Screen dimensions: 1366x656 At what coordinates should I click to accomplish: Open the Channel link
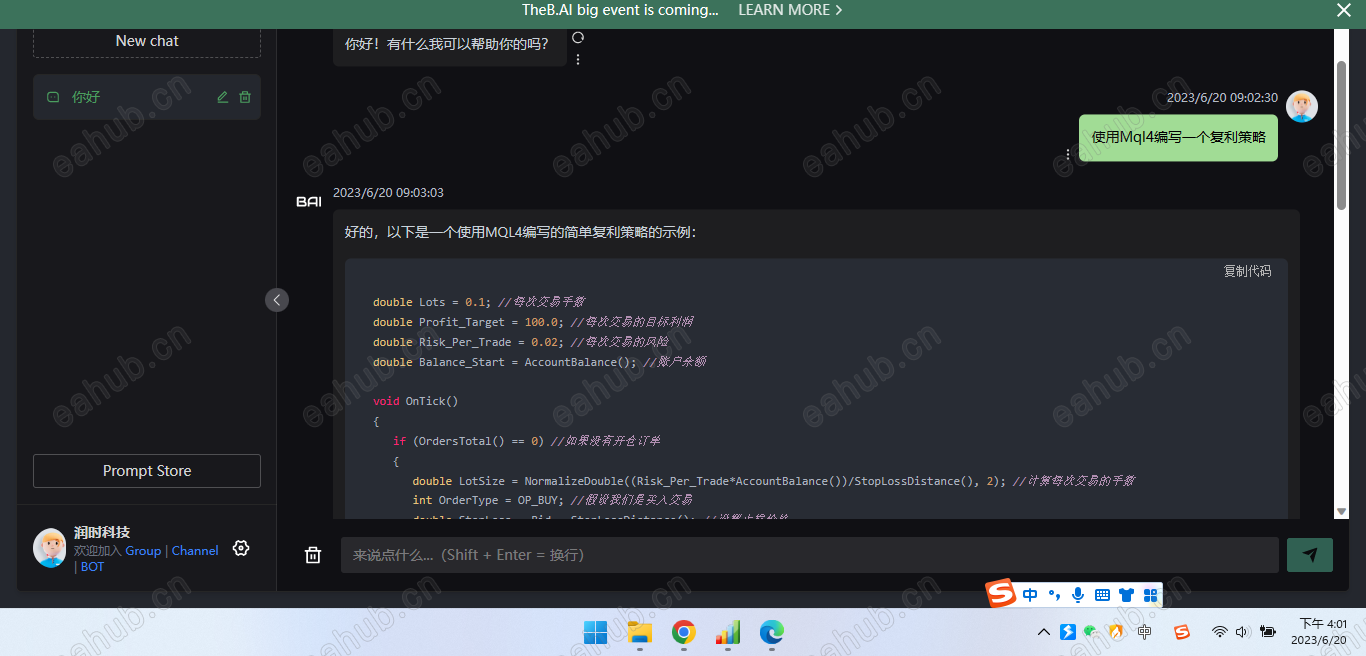pyautogui.click(x=195, y=550)
